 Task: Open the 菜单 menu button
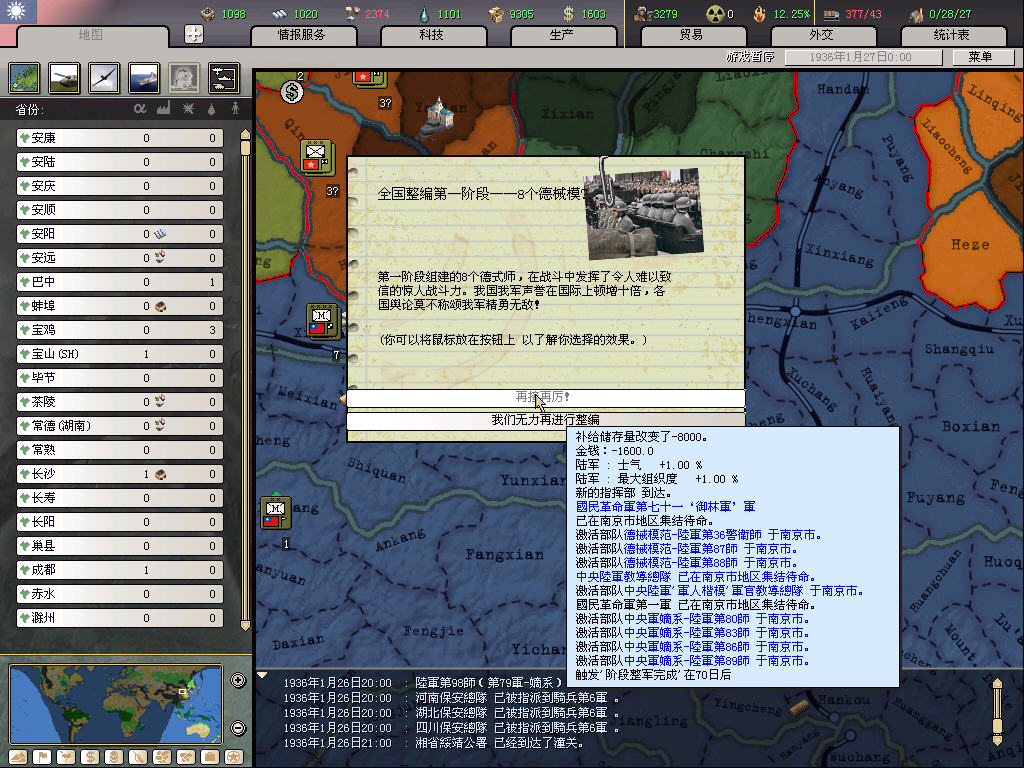(x=979, y=57)
